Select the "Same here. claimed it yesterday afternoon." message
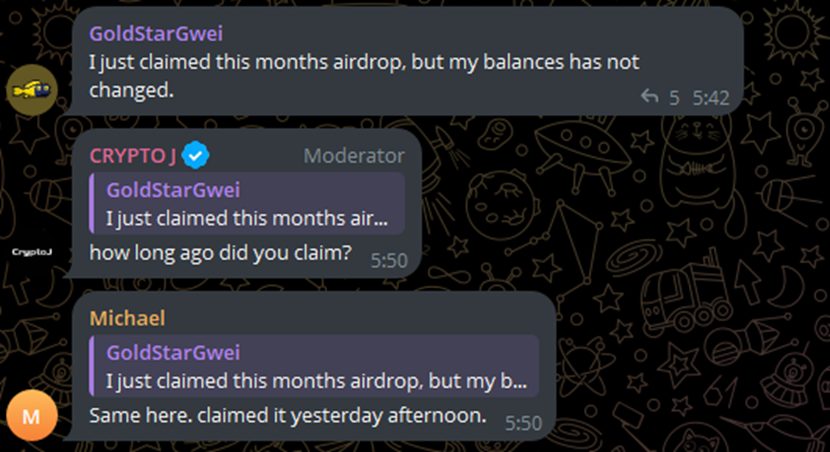 (287, 414)
